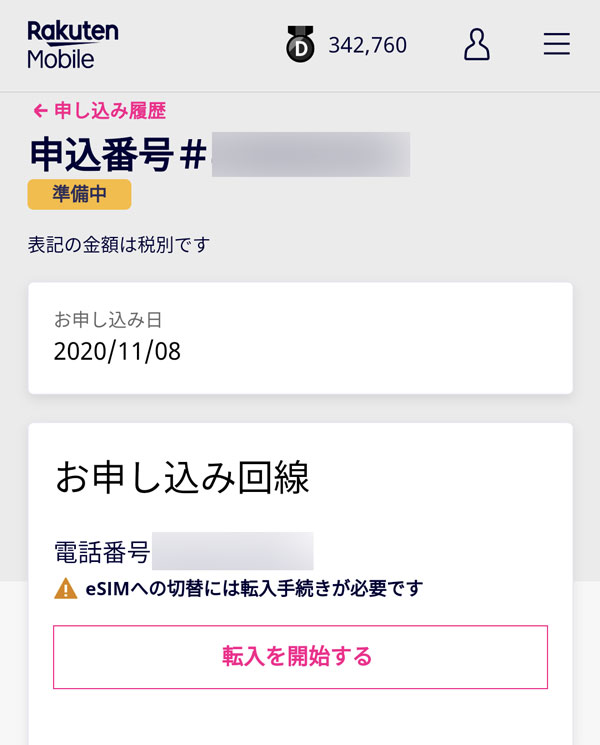600x745 pixels.
Task: Click the D rank medal icon
Action: (x=300, y=46)
